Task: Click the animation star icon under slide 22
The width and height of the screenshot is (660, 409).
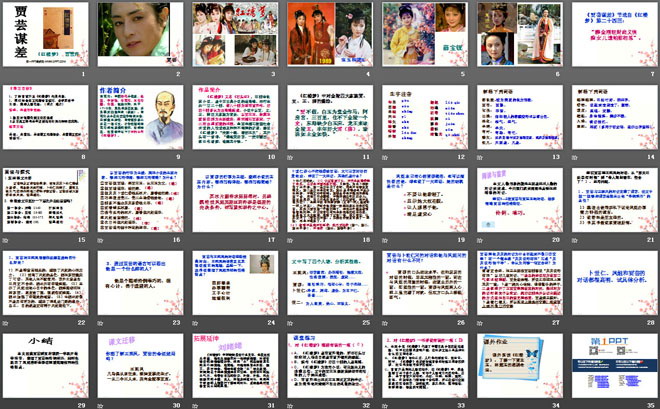Action: pyautogui.click(x=5, y=323)
